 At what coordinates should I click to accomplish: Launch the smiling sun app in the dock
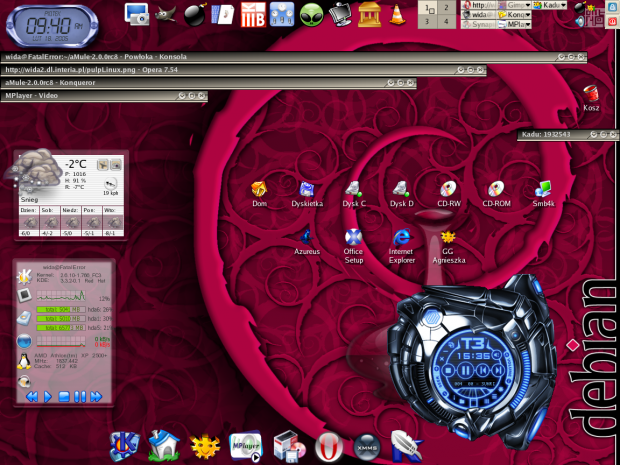pos(204,446)
